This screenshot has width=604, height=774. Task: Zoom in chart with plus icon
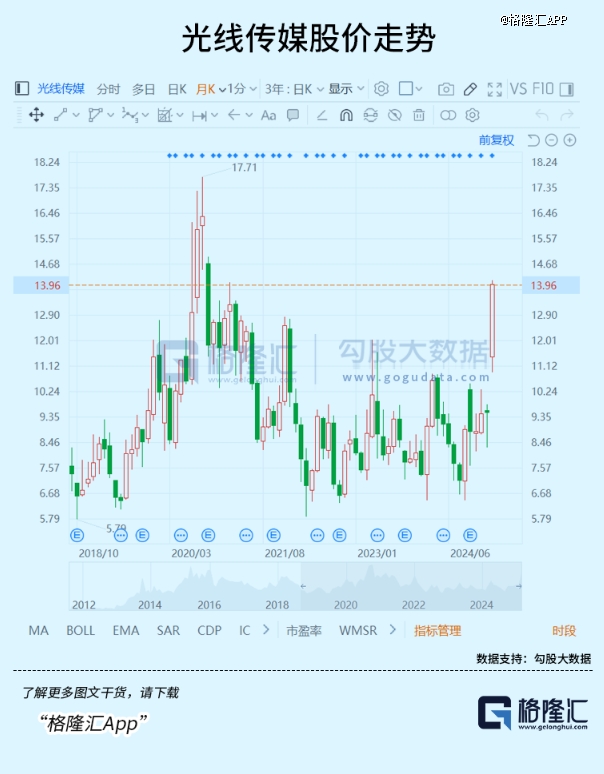(x=570, y=140)
